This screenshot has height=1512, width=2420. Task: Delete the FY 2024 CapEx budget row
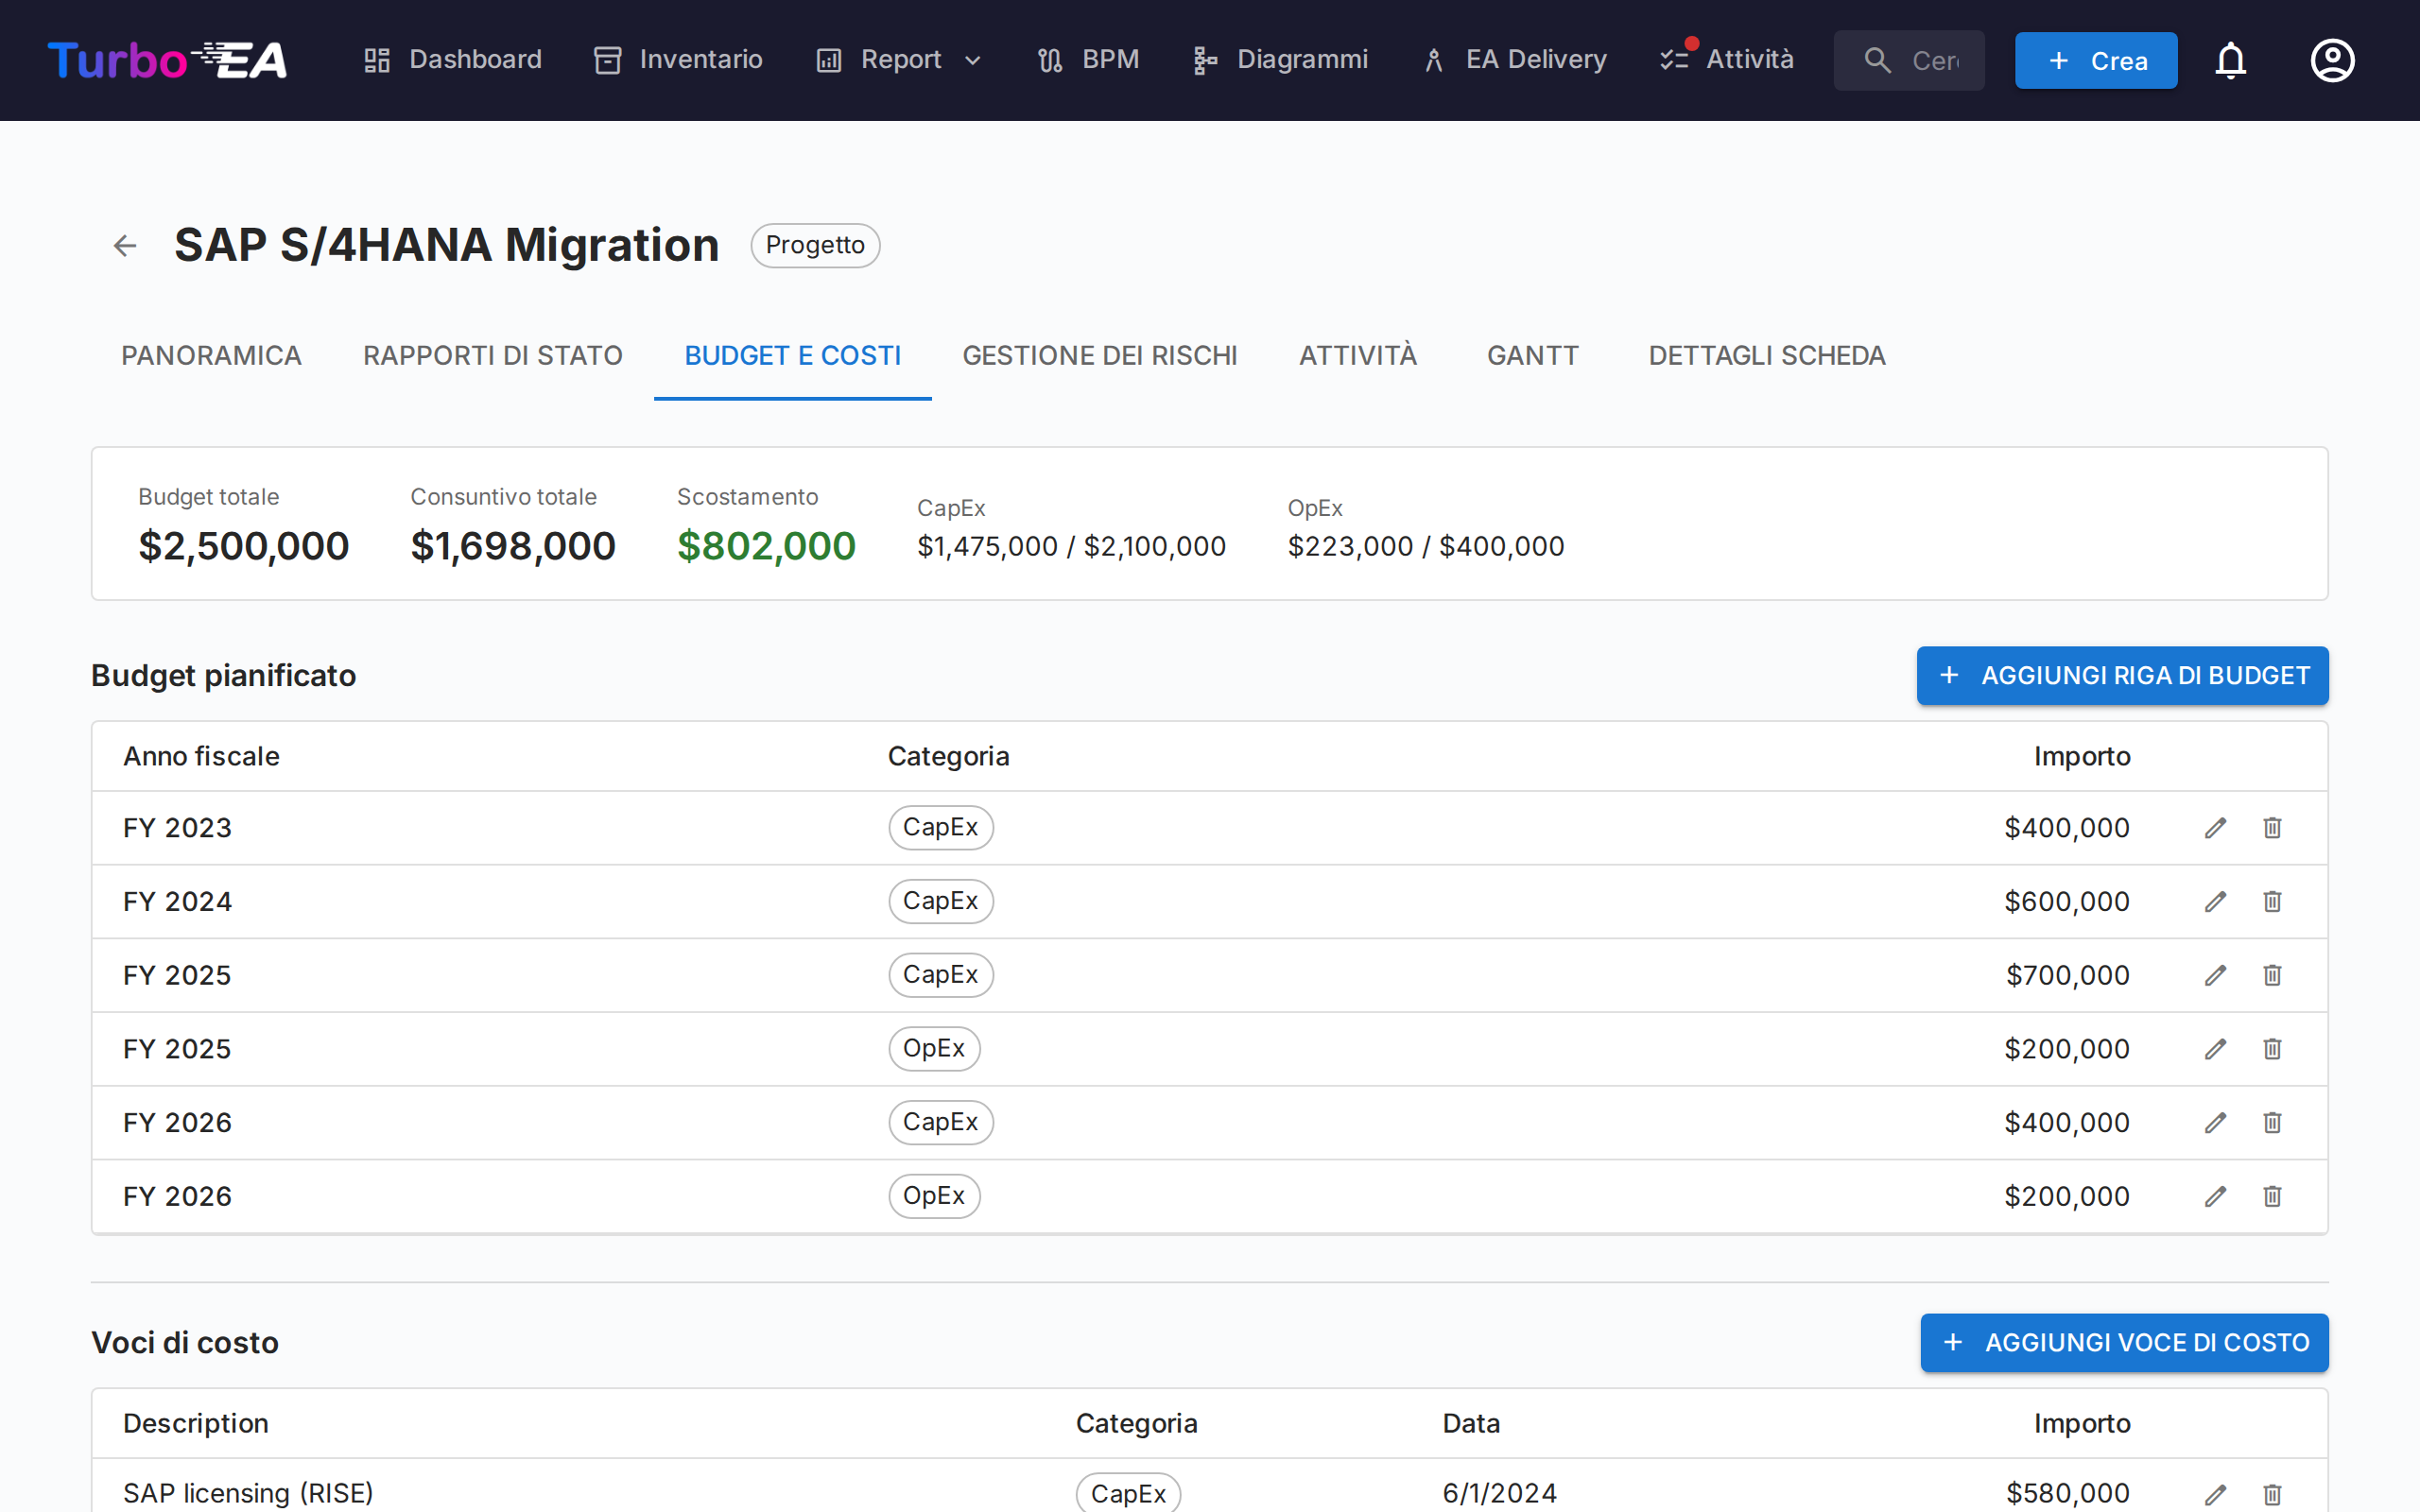pos(2272,902)
